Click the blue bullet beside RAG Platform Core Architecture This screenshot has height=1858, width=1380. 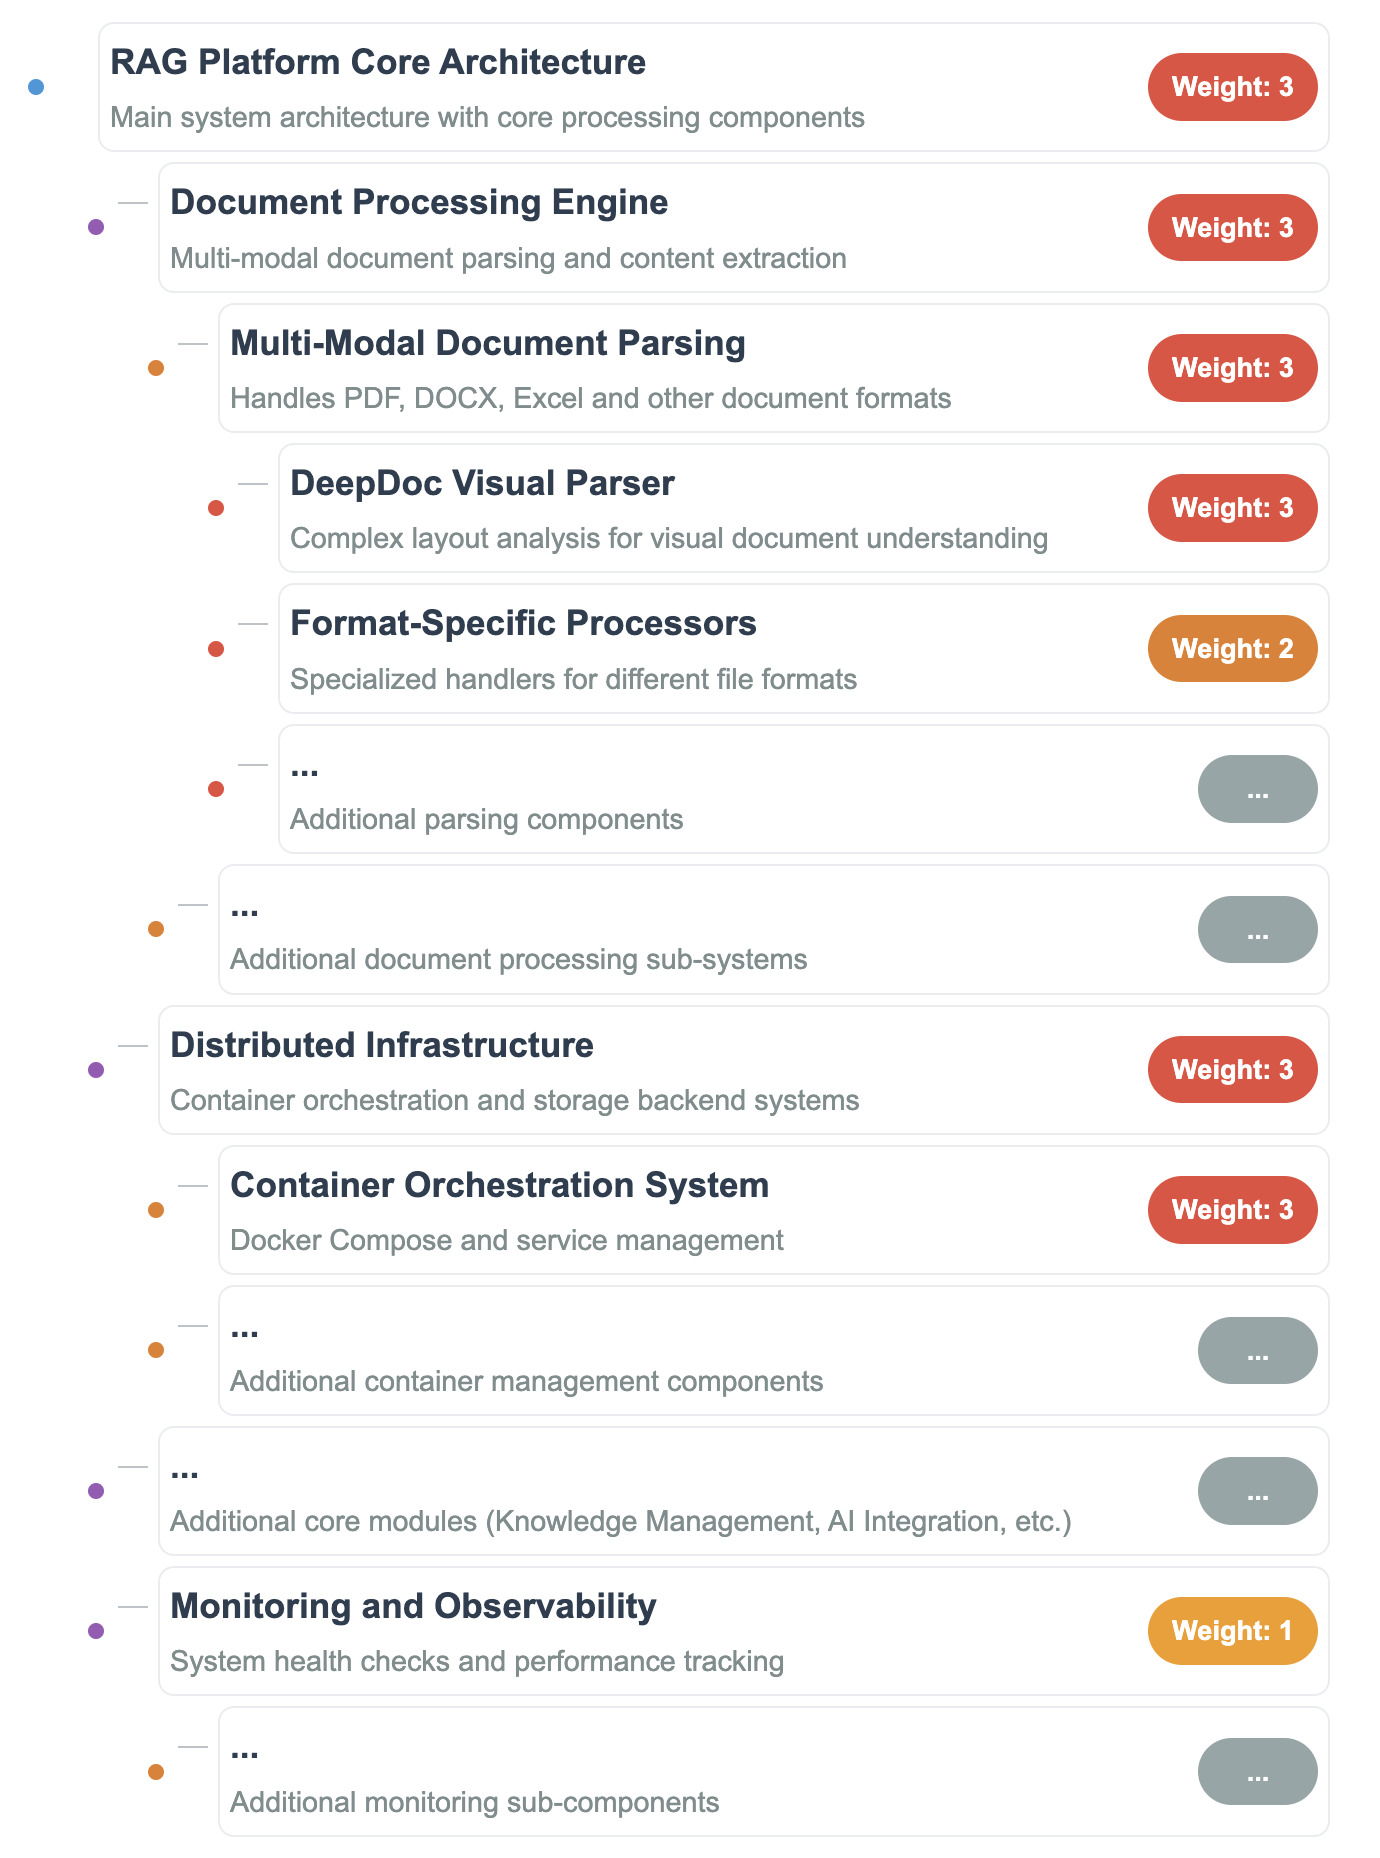tap(36, 87)
